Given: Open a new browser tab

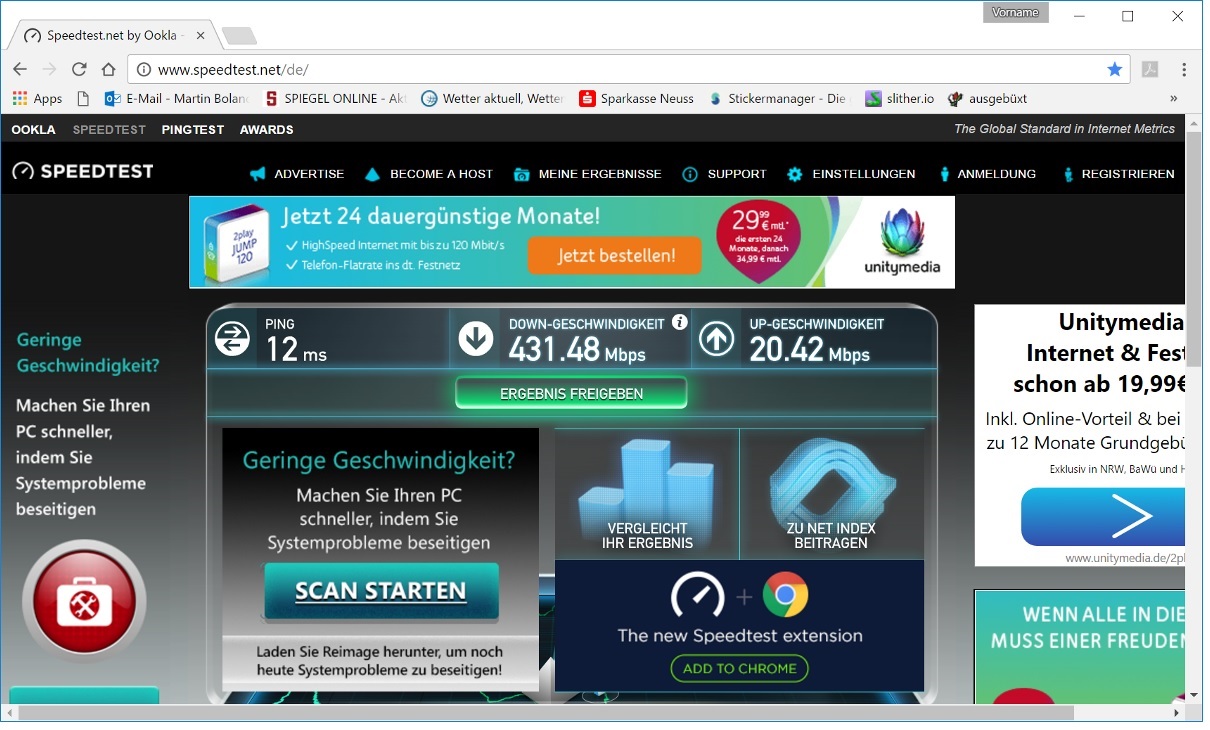Looking at the screenshot, I should (239, 36).
